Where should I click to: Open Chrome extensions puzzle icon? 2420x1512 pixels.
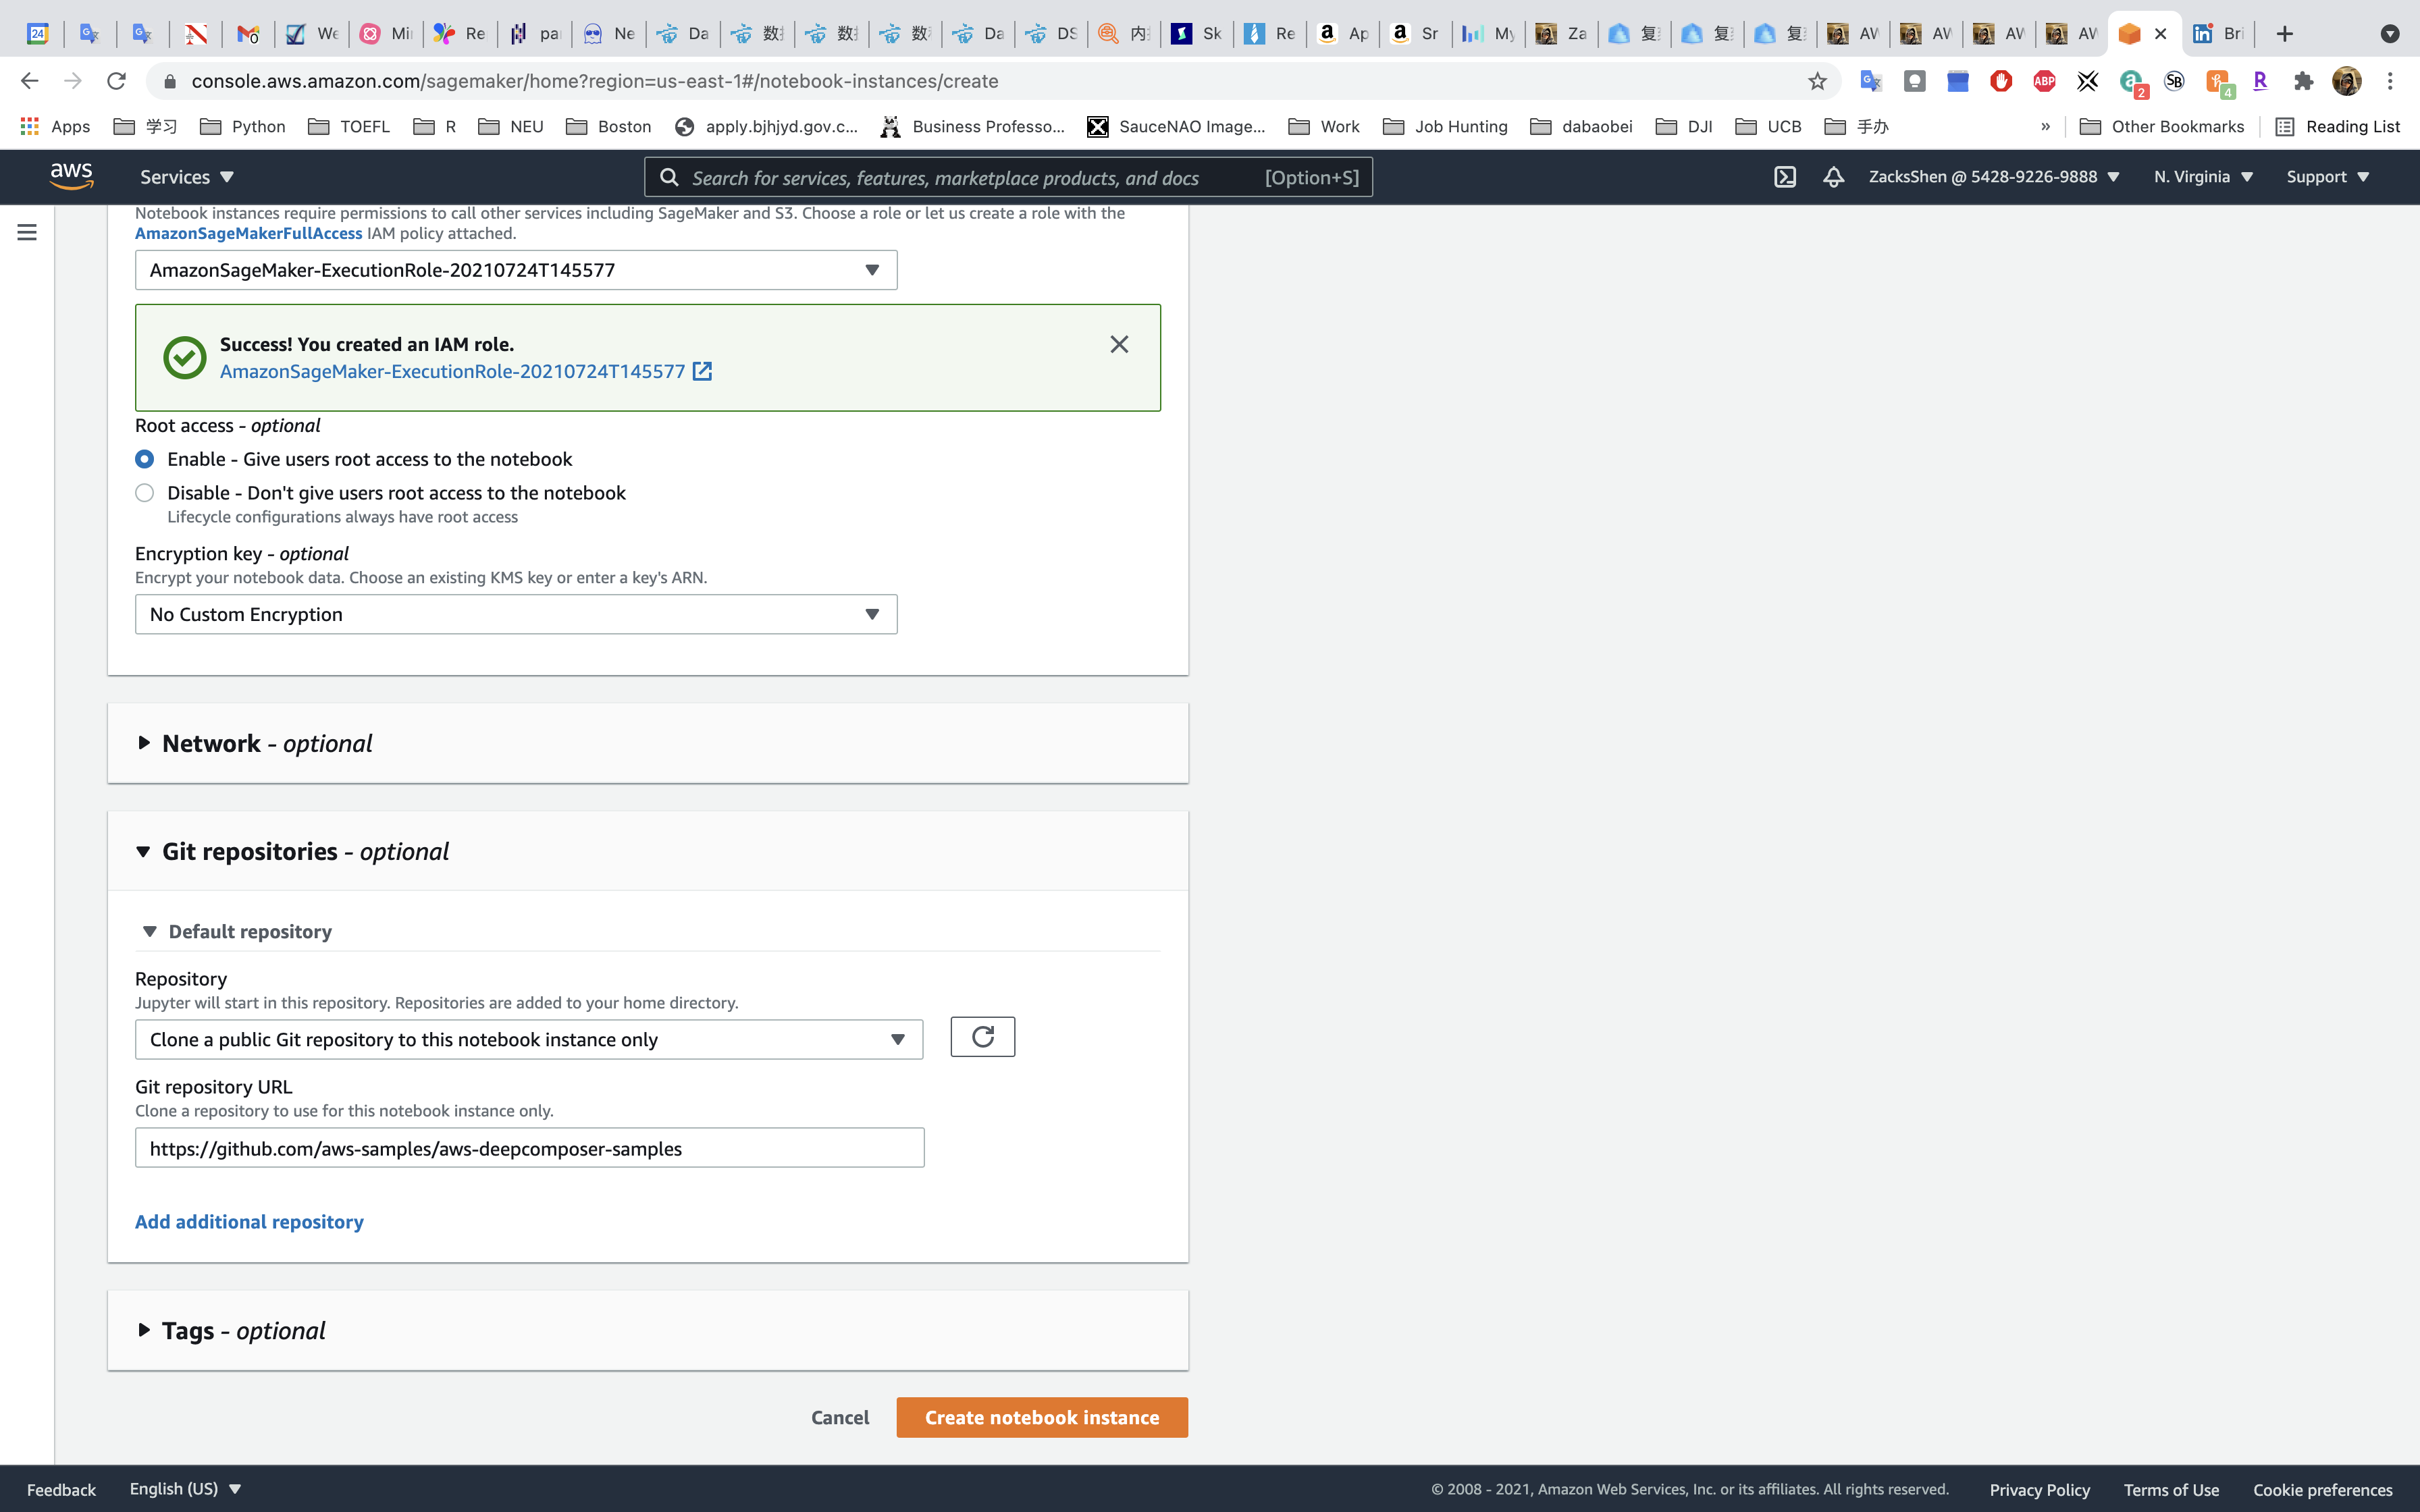(2303, 81)
